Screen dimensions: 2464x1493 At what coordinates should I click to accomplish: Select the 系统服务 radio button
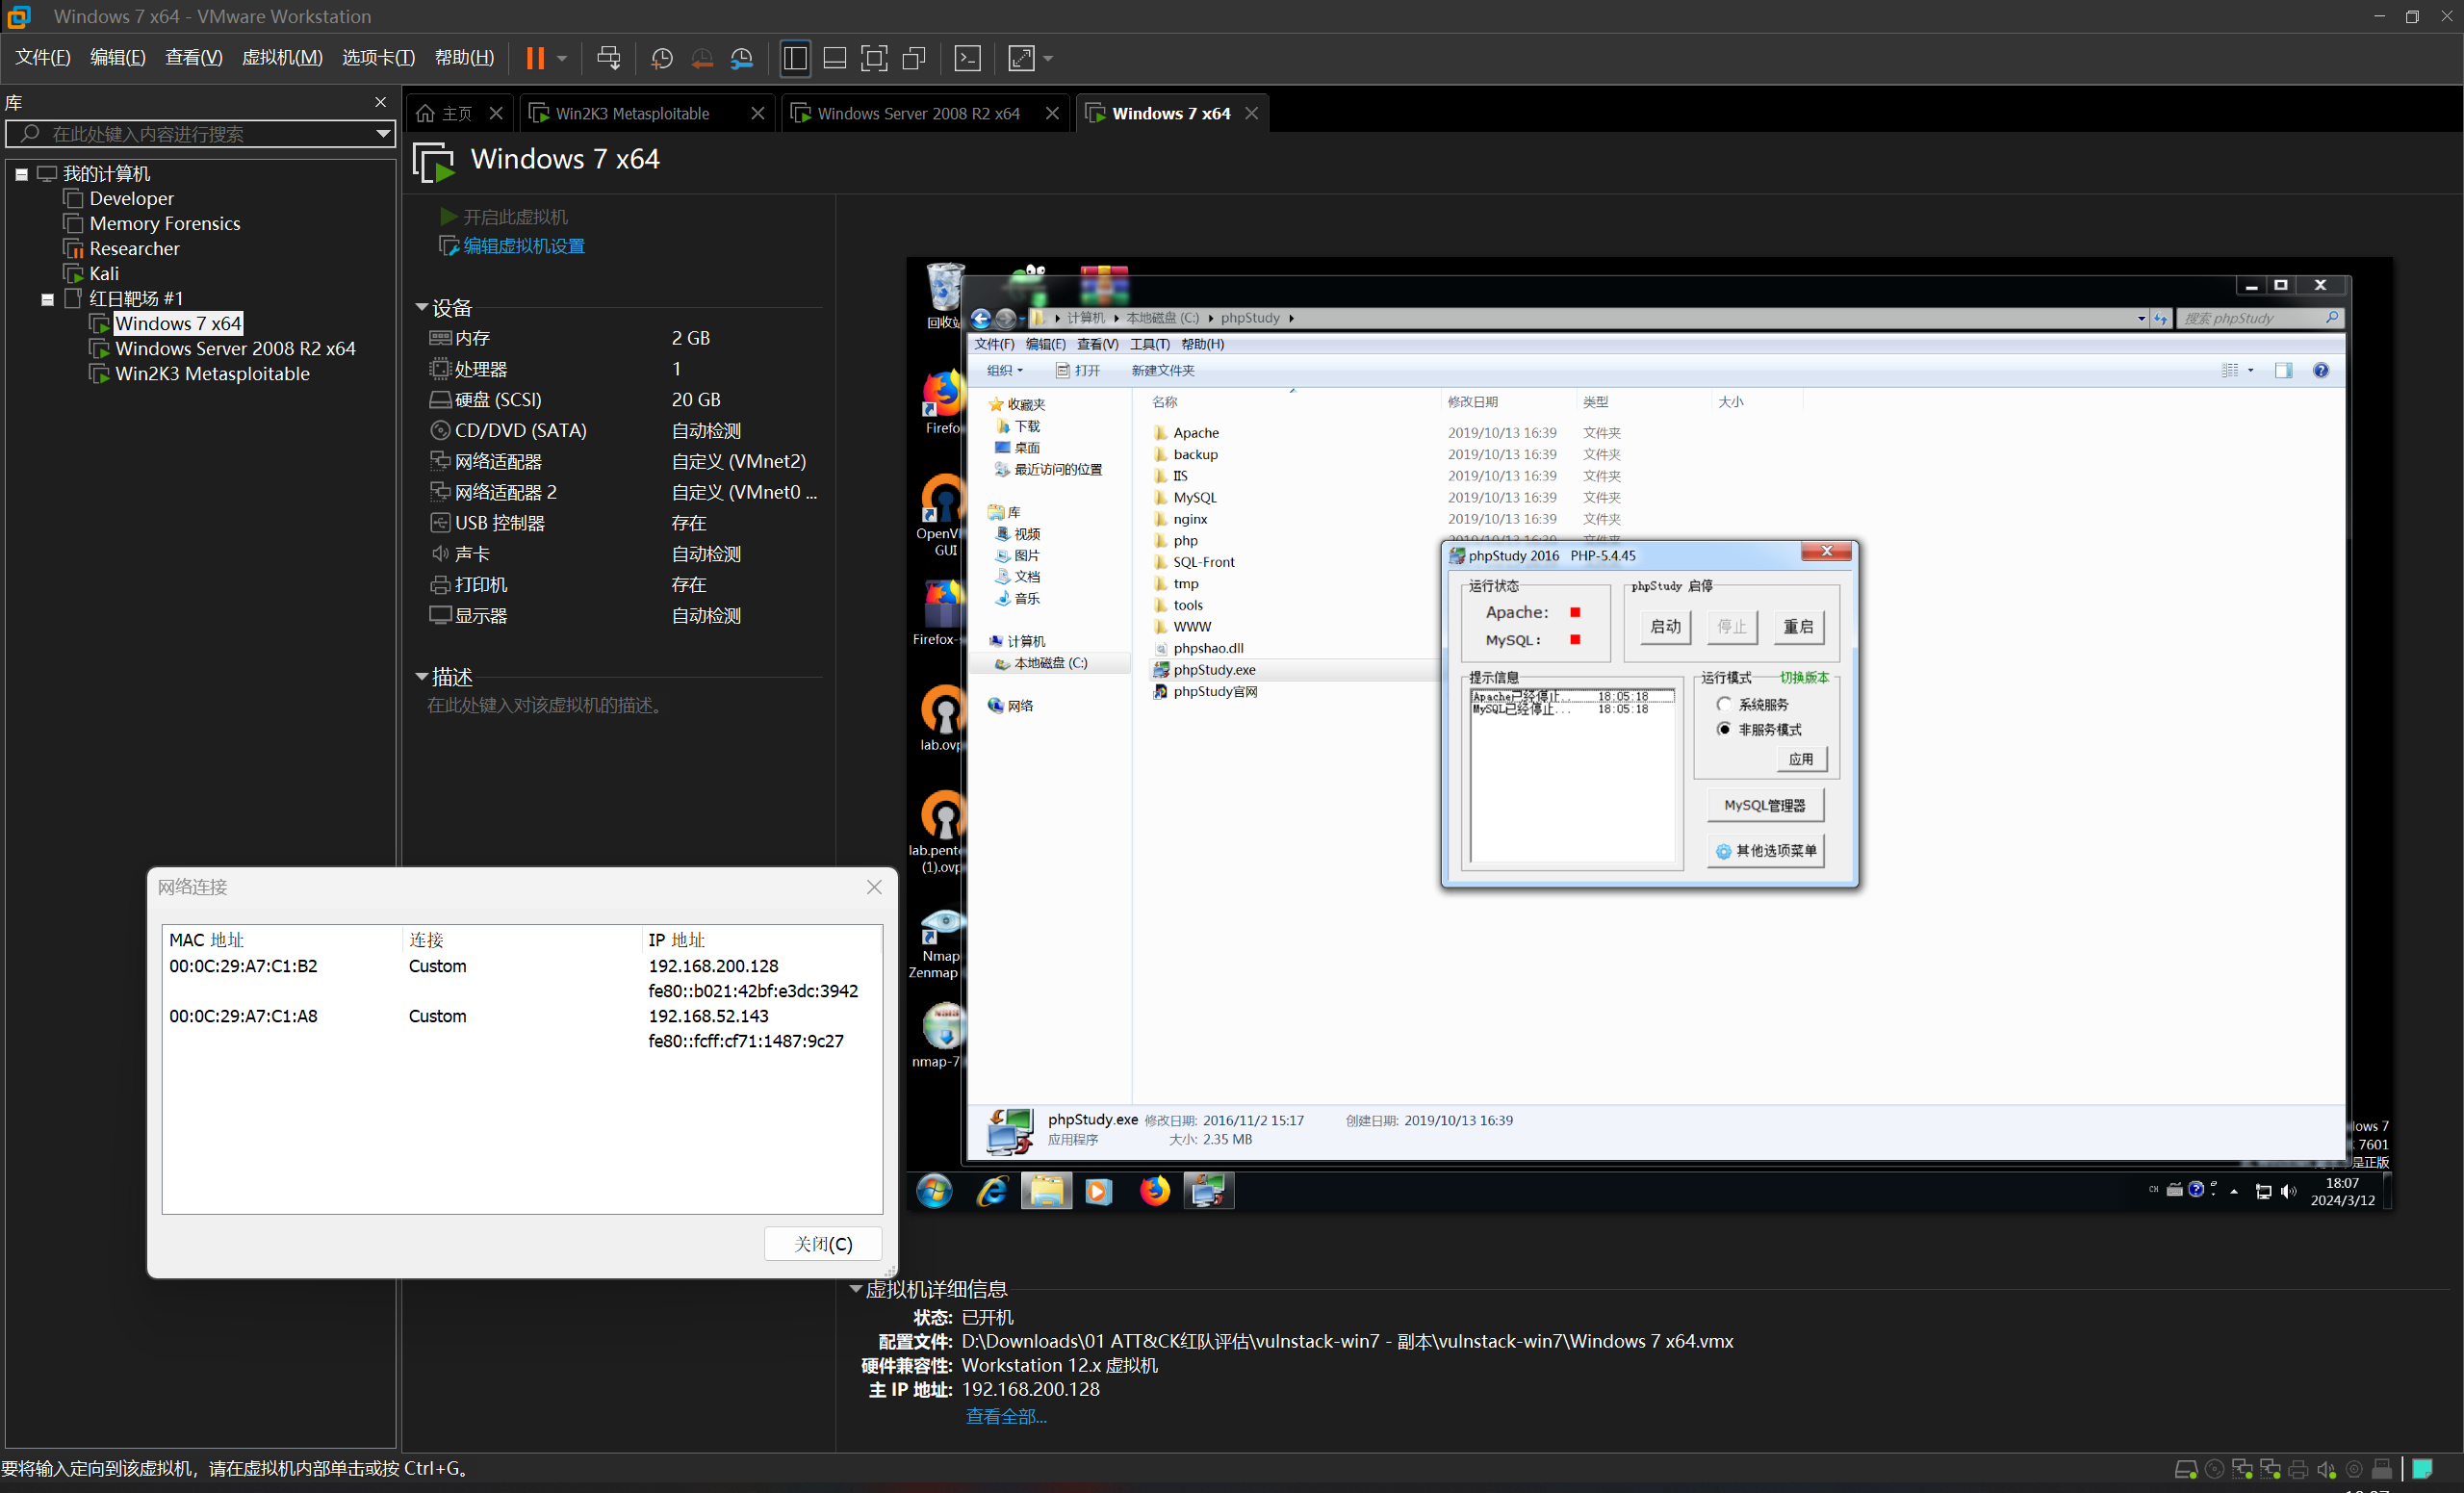coord(1724,704)
